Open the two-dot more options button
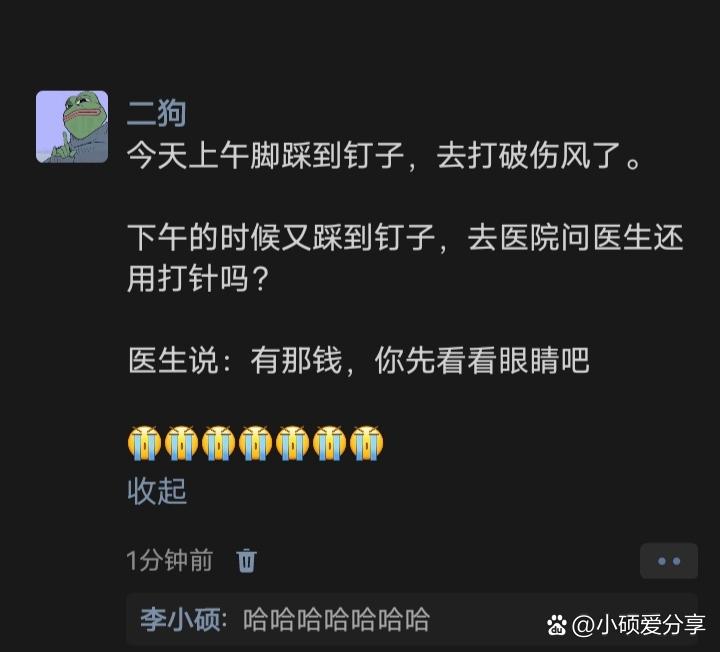 tap(669, 561)
